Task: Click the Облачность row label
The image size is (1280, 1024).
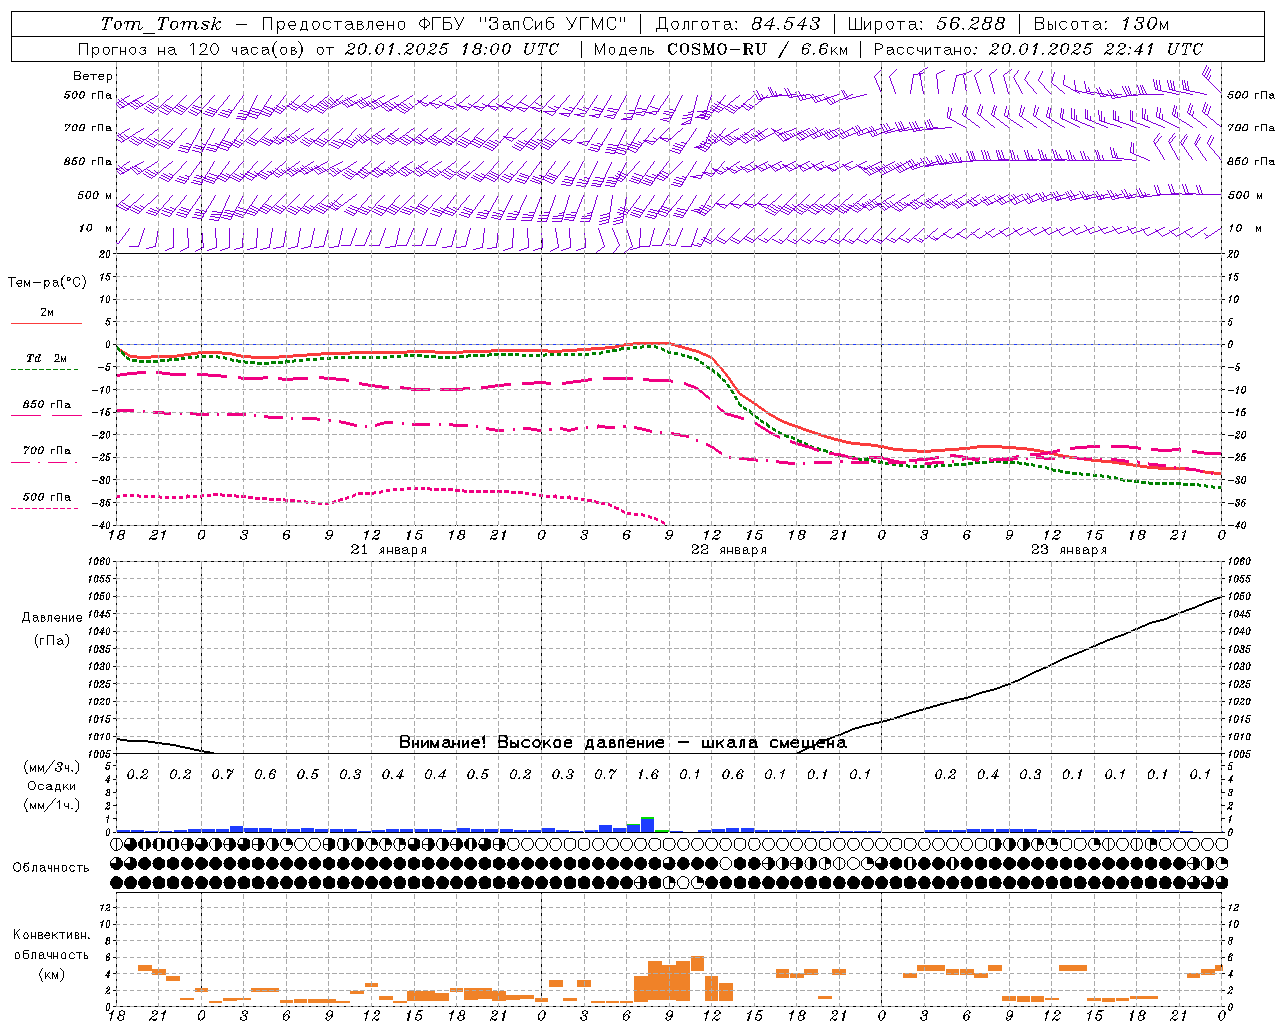Action: click(50, 868)
